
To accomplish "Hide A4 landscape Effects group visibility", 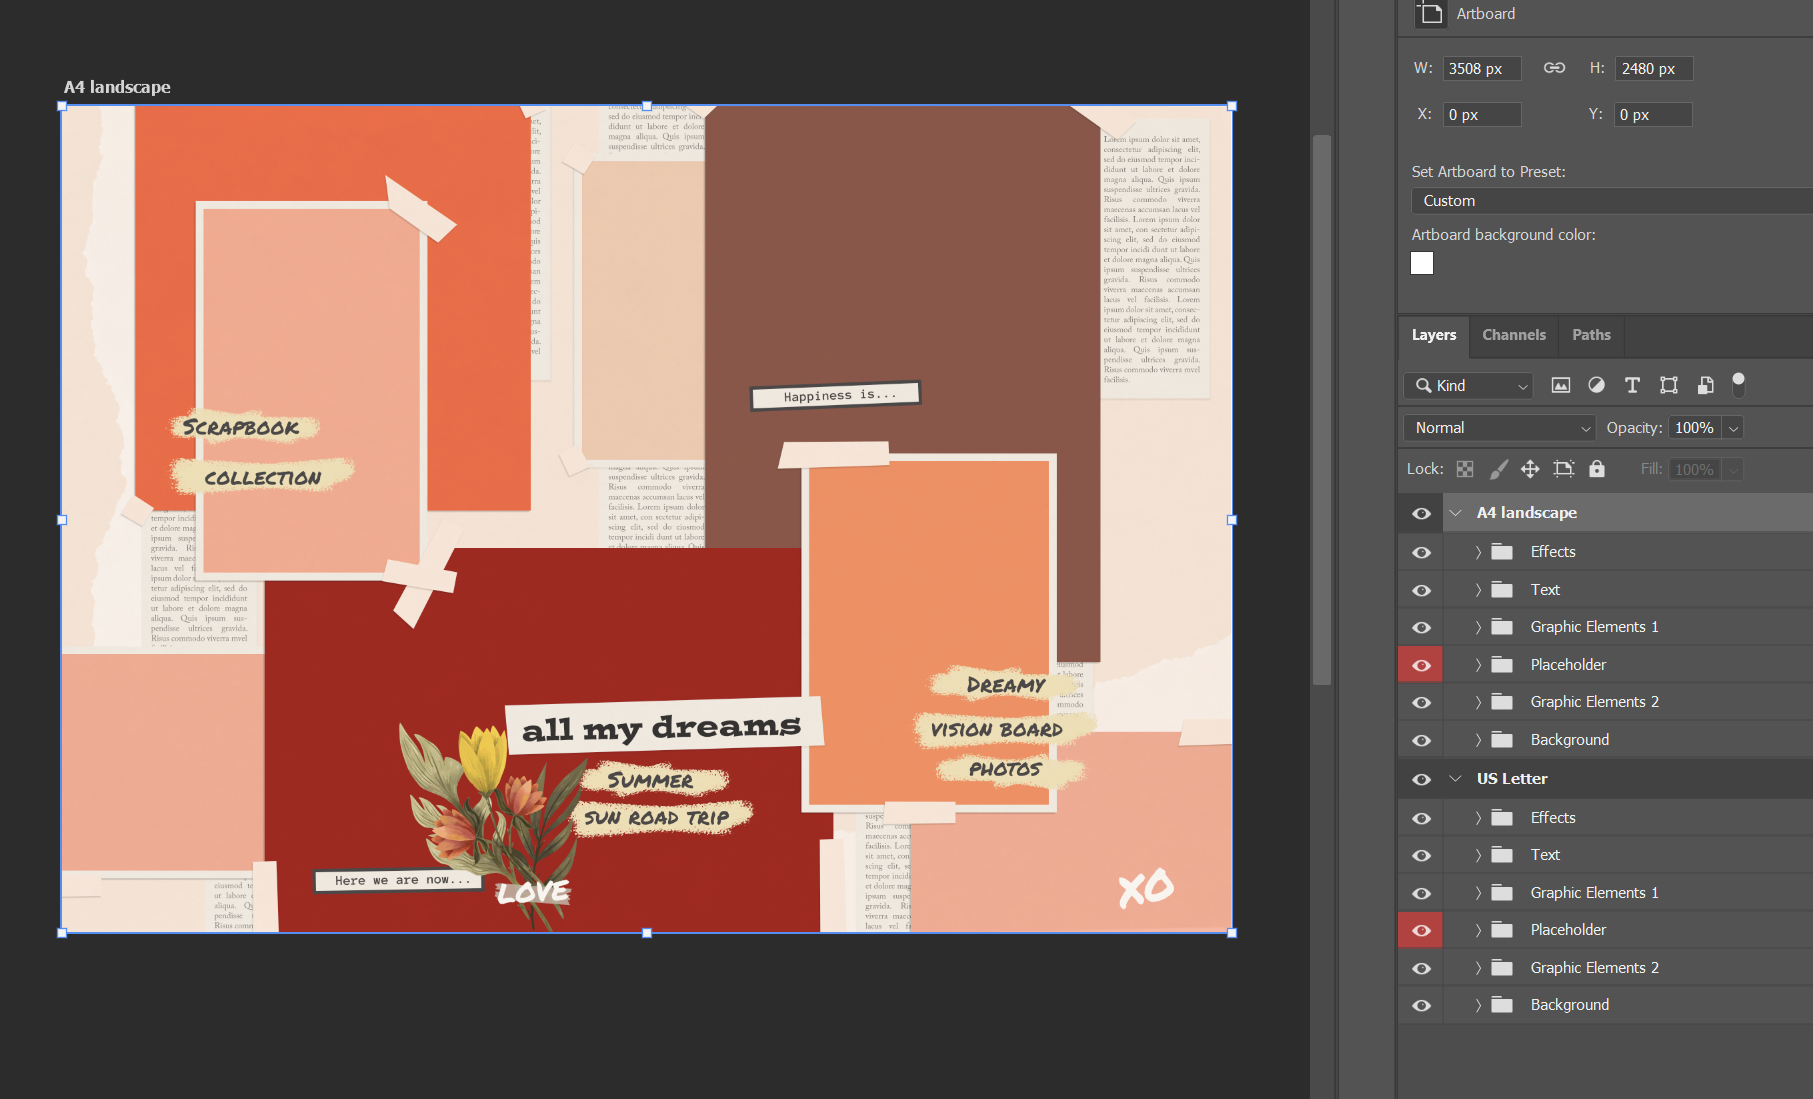I will pyautogui.click(x=1421, y=552).
